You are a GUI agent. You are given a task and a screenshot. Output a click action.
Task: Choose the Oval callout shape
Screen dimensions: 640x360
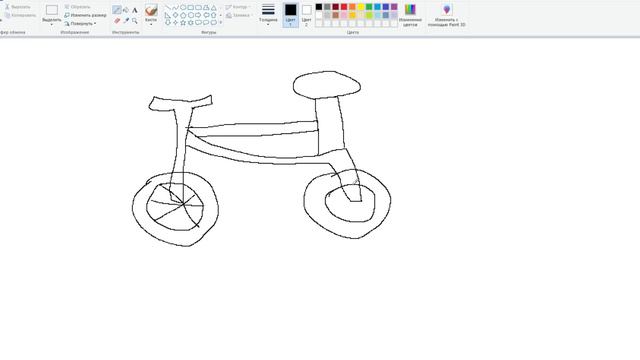pos(206,22)
